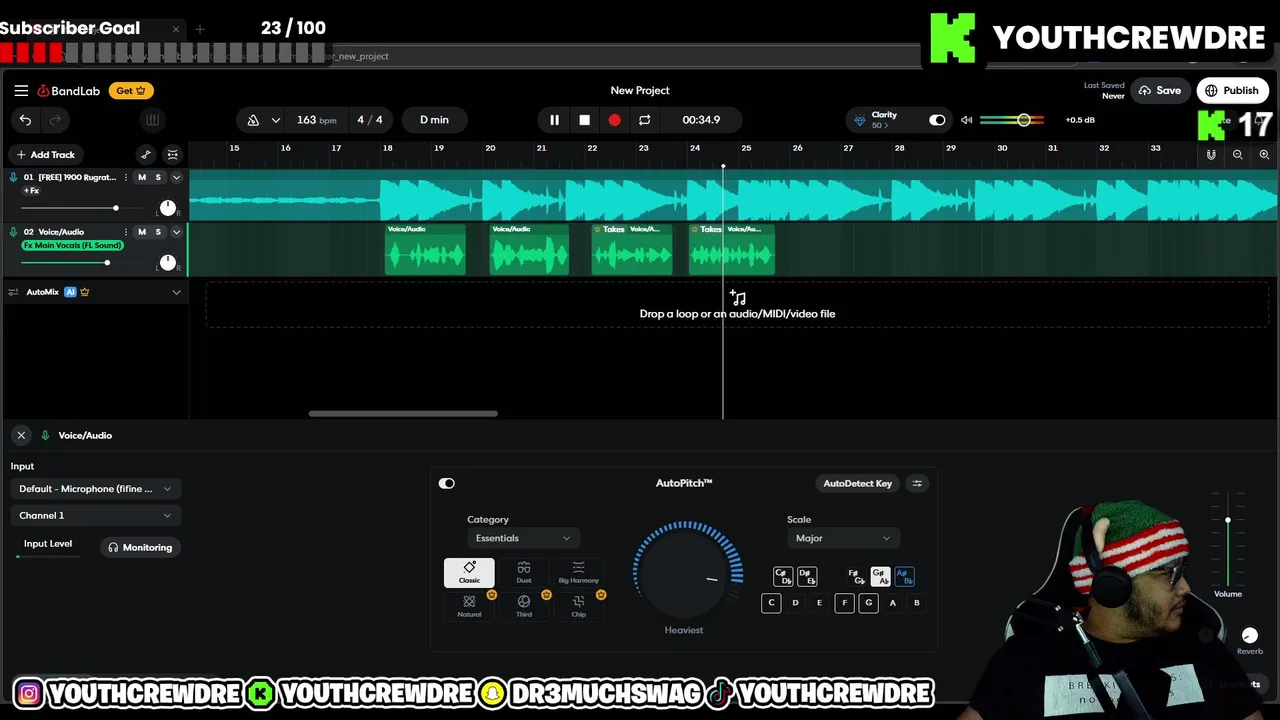Close the Voice/Audio bottom panel
1280x720 pixels.
click(21, 435)
